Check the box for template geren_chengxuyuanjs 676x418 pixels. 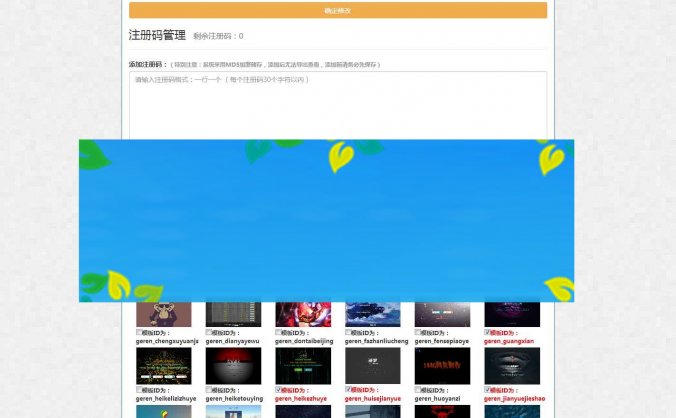click(139, 332)
